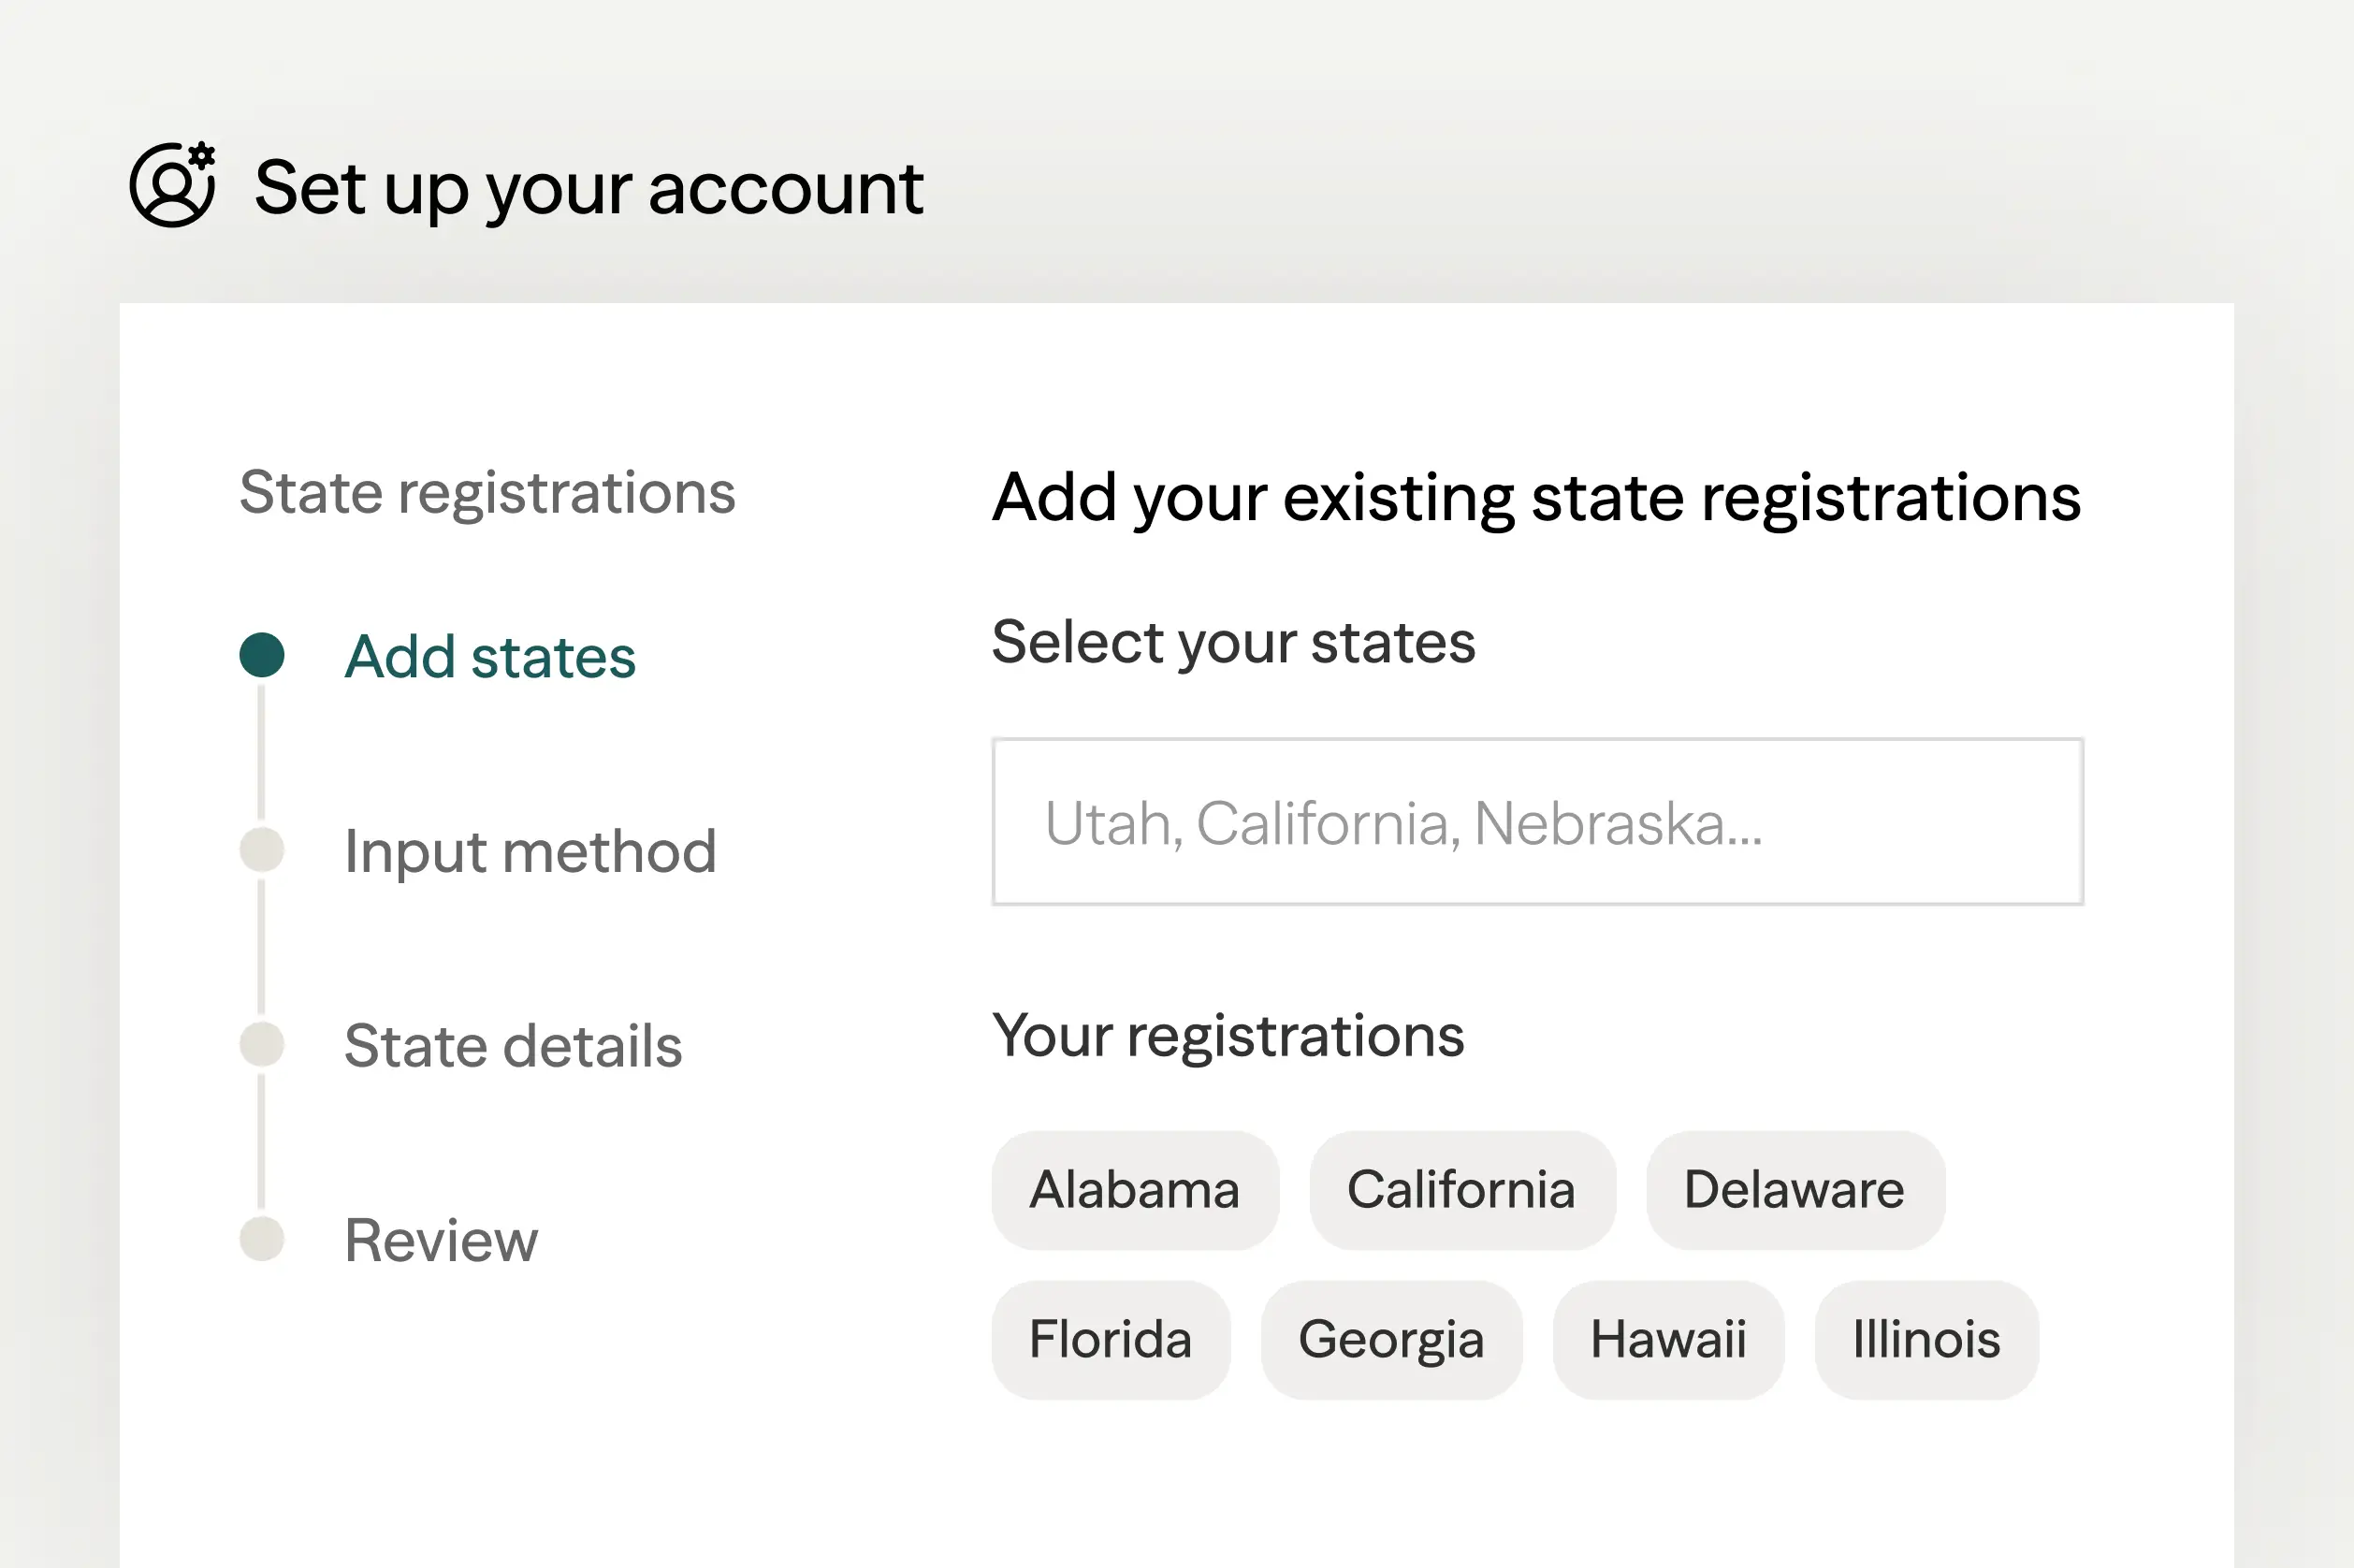Image resolution: width=2354 pixels, height=1568 pixels.
Task: Focus the Select your states search field
Action: click(x=1537, y=822)
